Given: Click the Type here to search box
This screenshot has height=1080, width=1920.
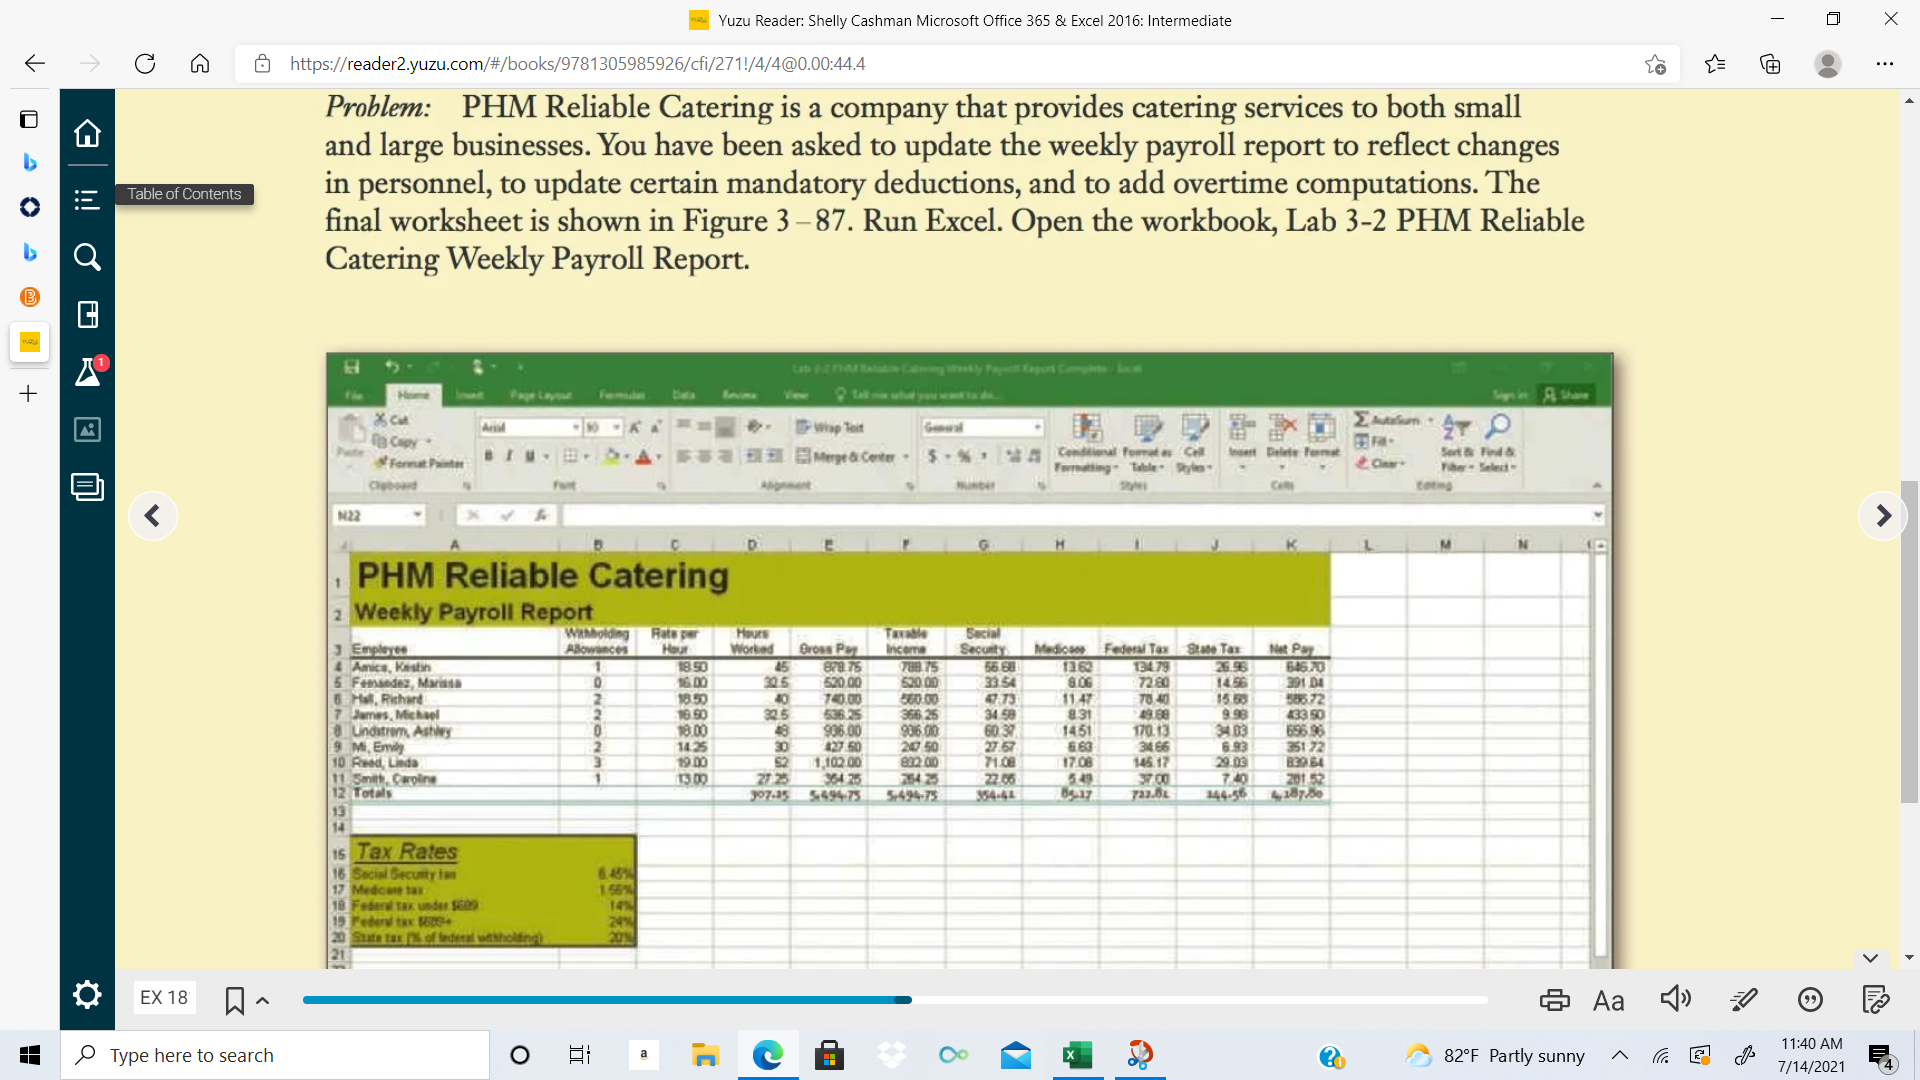Looking at the screenshot, I should [x=275, y=1055].
